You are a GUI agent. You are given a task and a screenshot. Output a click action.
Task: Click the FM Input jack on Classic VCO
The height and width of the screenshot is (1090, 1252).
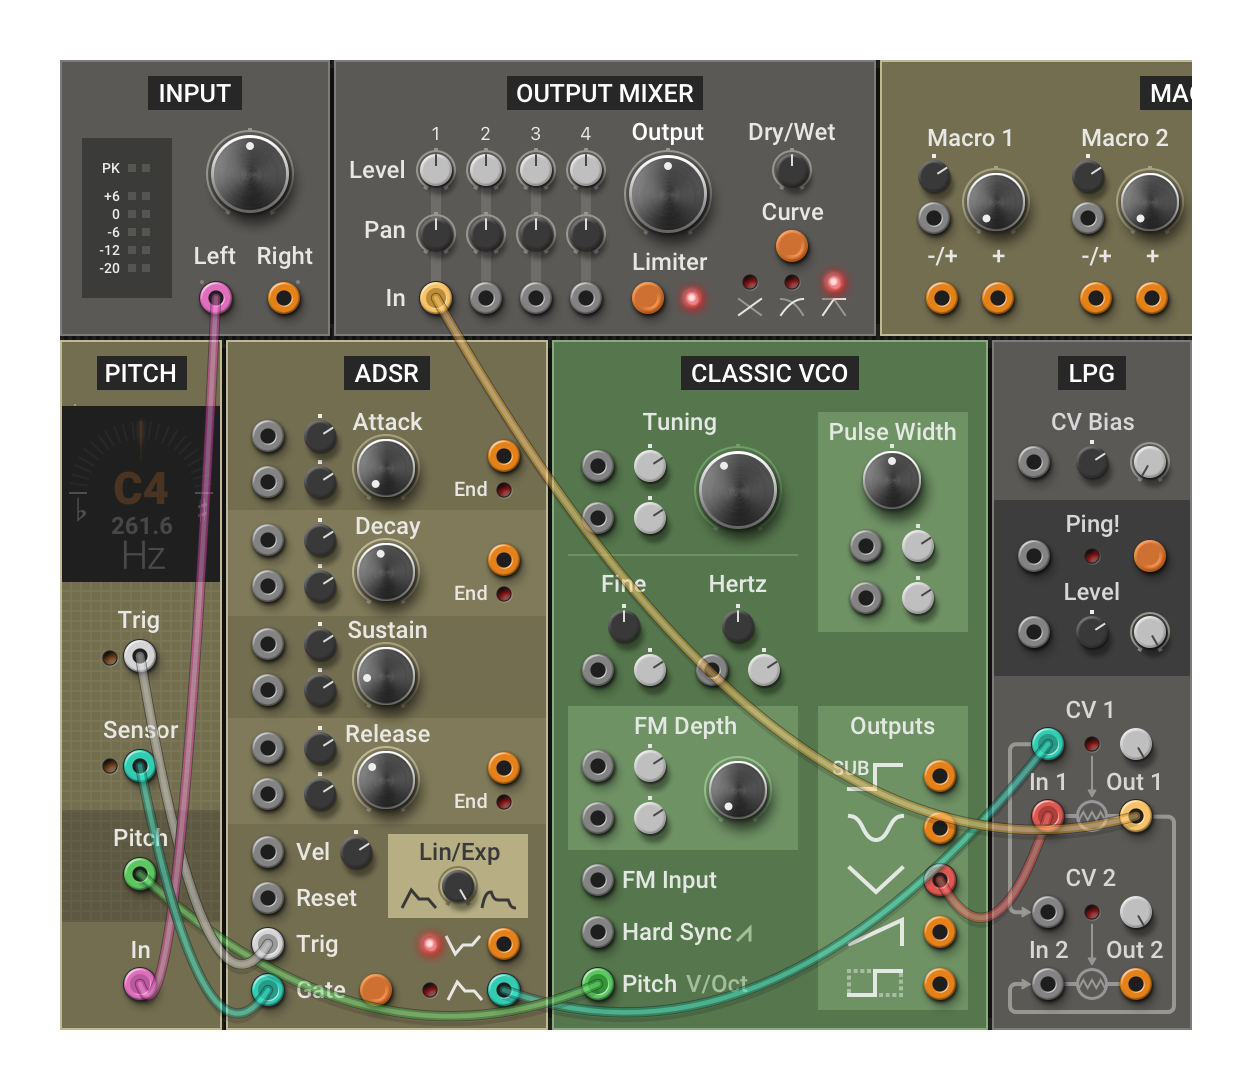coord(598,881)
